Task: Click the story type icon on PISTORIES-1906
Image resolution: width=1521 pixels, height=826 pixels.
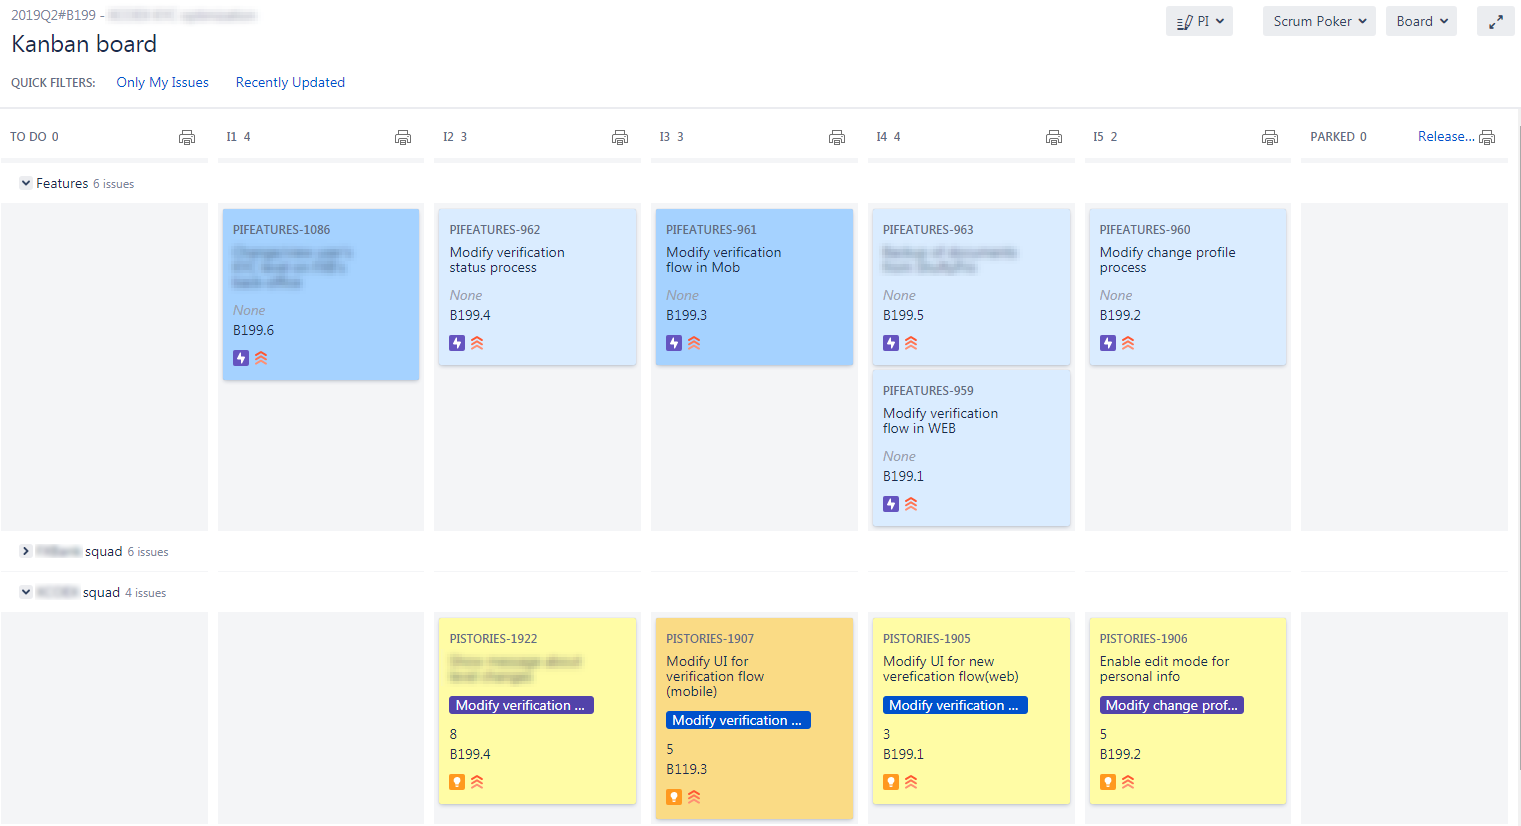Action: (x=1108, y=782)
